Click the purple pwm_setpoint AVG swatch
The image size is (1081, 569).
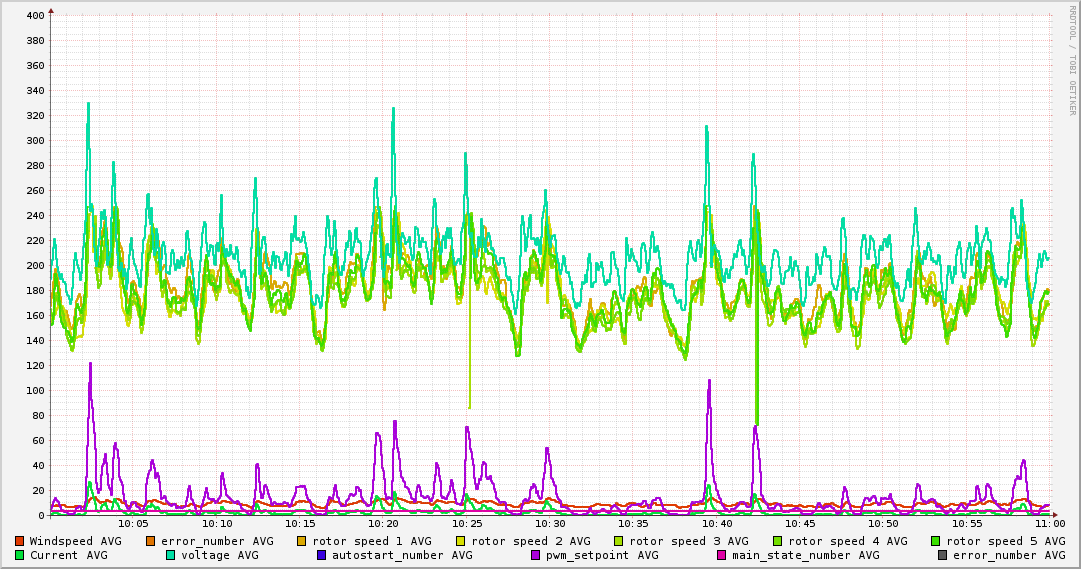pyautogui.click(x=536, y=555)
